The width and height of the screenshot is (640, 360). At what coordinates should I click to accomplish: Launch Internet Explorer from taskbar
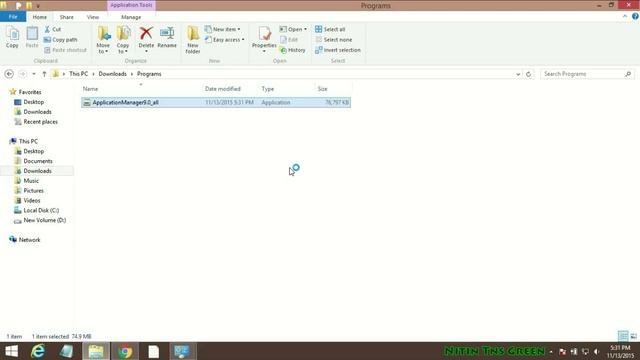point(38,351)
